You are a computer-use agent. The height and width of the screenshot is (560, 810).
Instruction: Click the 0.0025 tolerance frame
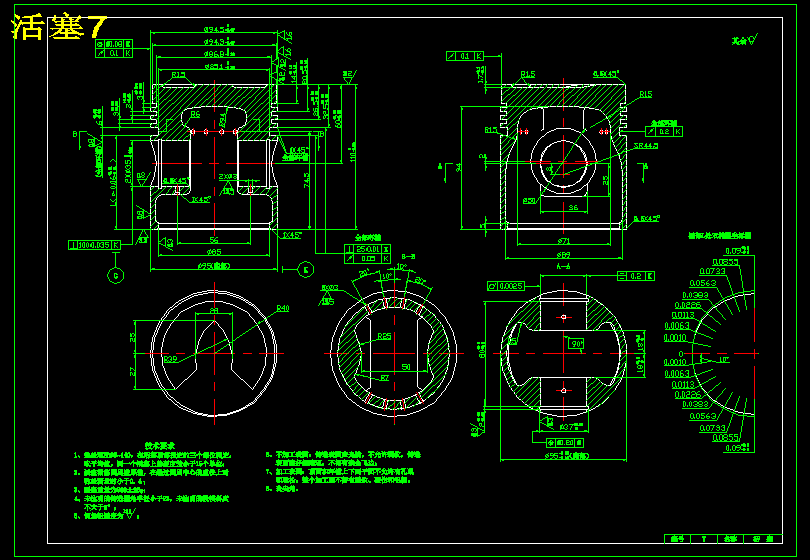click(x=506, y=286)
